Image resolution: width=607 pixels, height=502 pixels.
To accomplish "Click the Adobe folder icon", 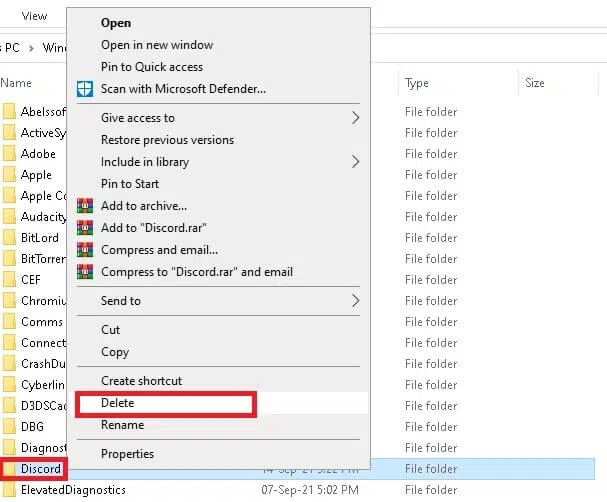I will tap(9, 154).
